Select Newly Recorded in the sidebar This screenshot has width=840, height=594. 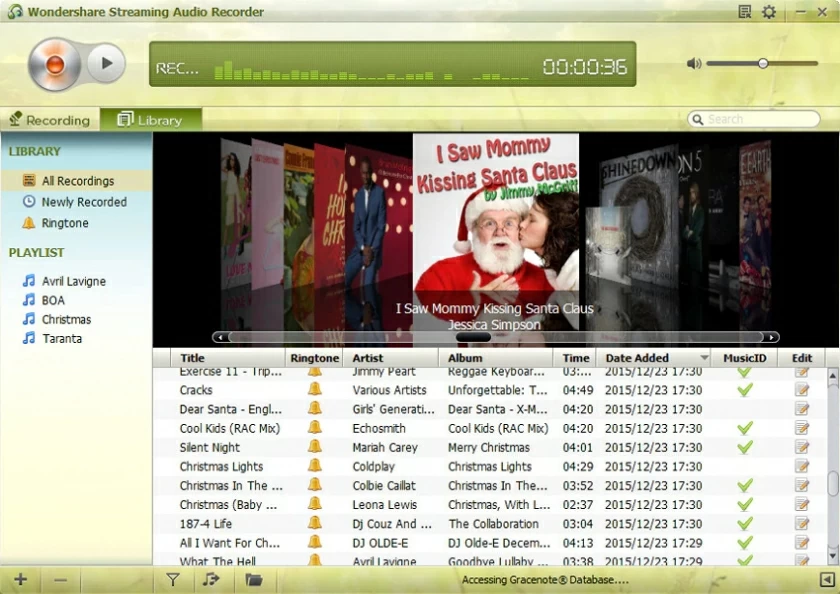pyautogui.click(x=85, y=201)
